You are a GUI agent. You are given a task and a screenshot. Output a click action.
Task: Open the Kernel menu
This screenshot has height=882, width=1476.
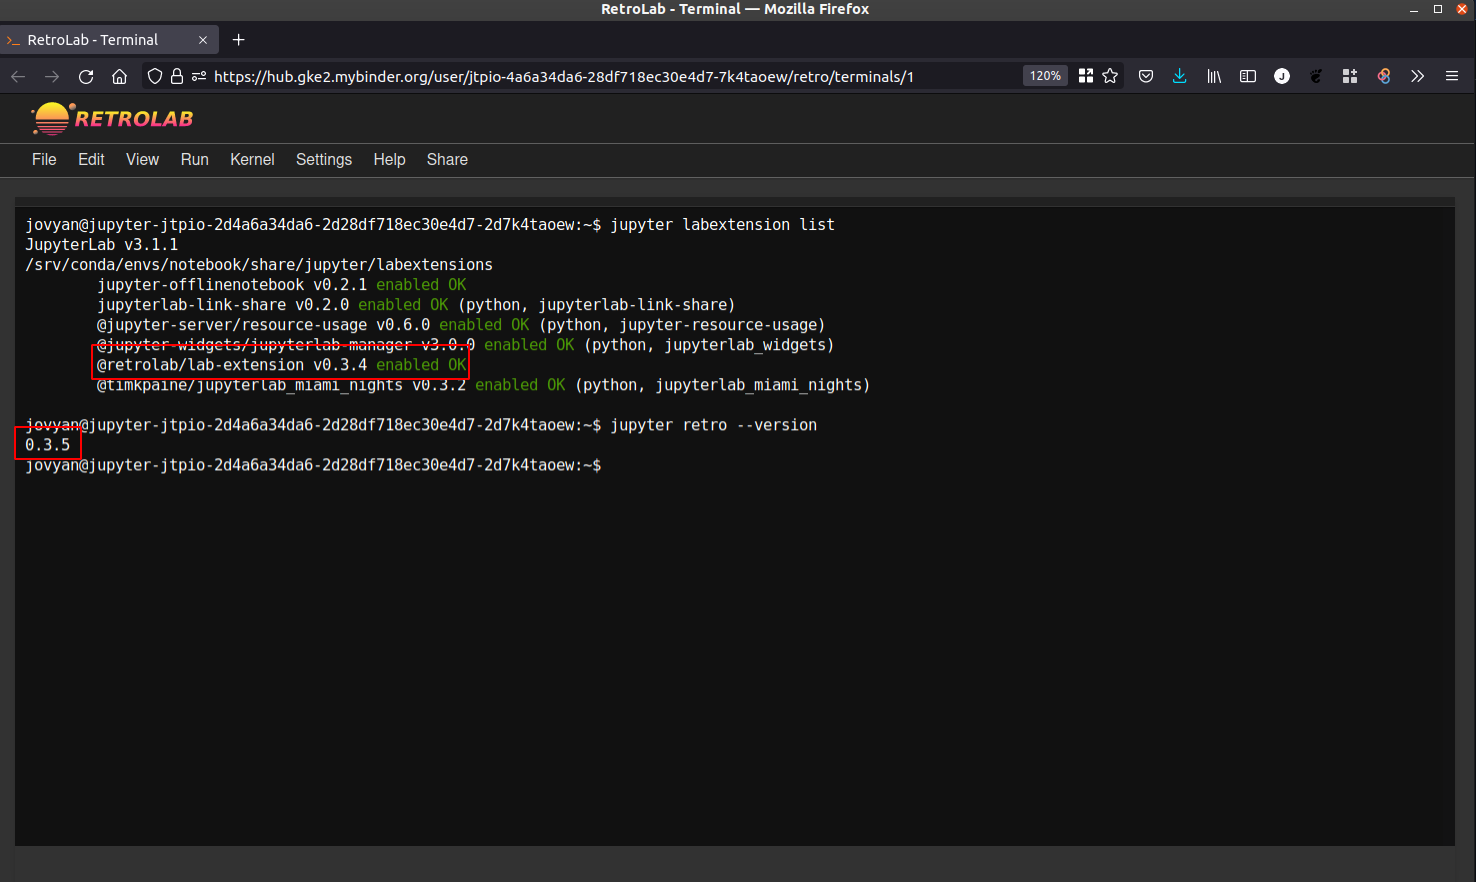click(x=252, y=159)
